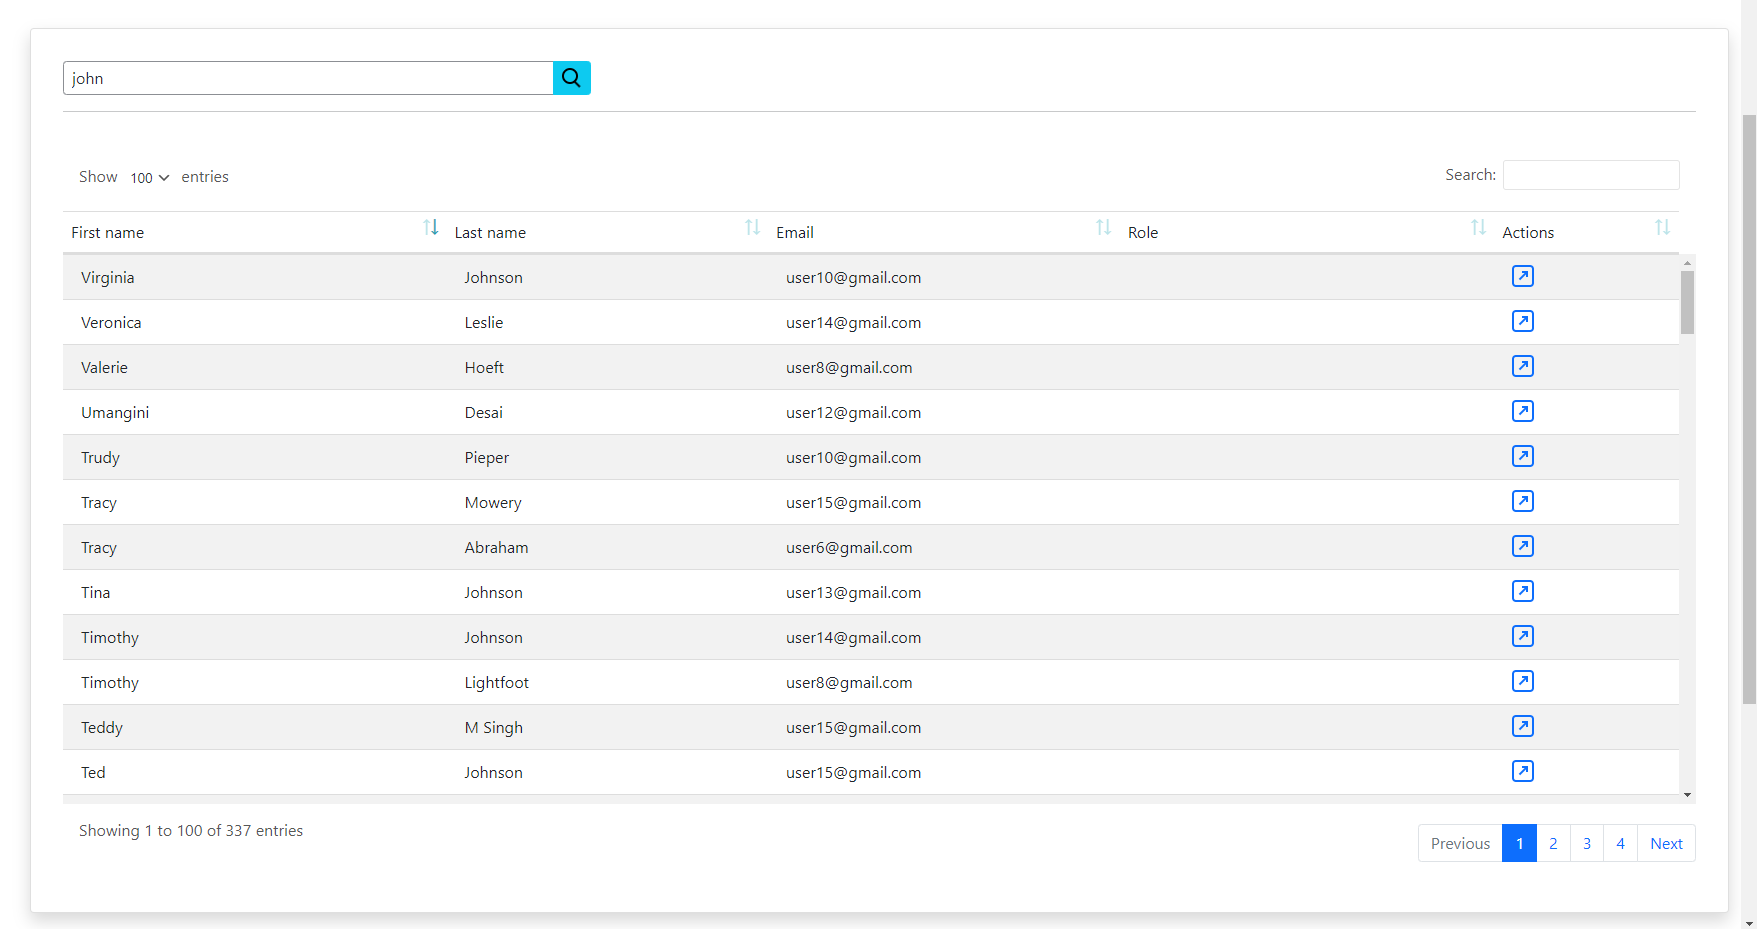Open action for Timothy Johnson row

tap(1522, 636)
